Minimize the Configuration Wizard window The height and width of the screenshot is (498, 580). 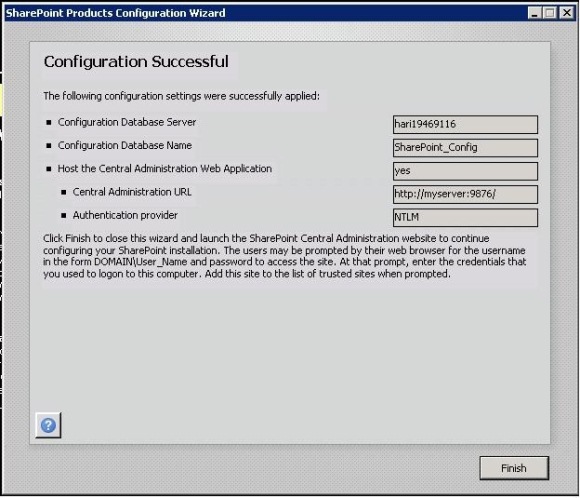coord(534,13)
